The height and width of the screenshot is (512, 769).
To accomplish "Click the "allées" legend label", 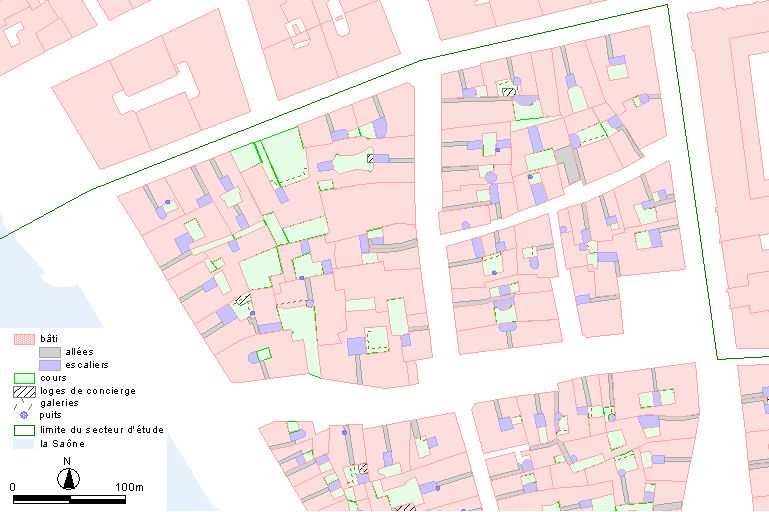I will tap(79, 352).
